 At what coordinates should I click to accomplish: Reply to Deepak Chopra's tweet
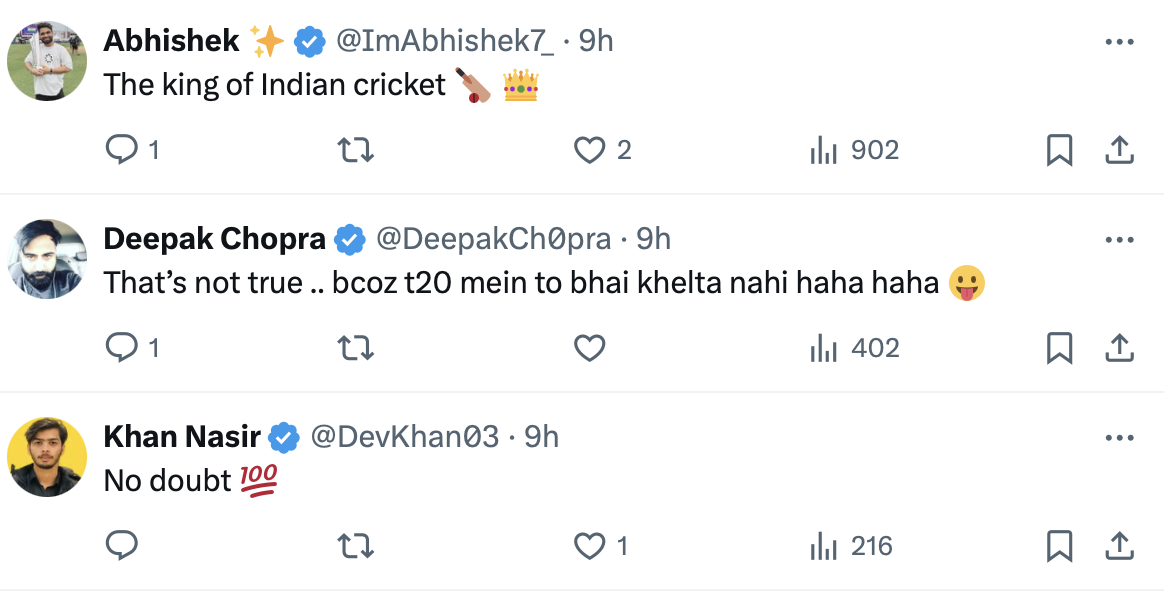[x=121, y=348]
